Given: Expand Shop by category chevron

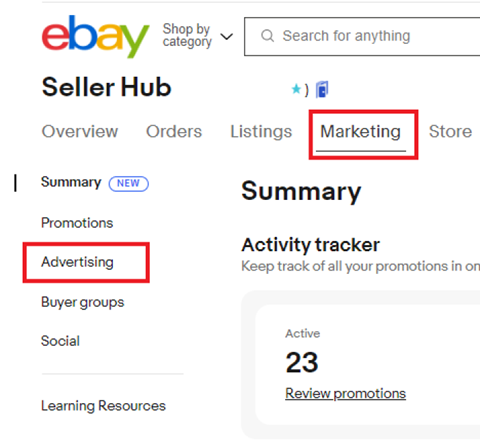Looking at the screenshot, I should (x=227, y=36).
